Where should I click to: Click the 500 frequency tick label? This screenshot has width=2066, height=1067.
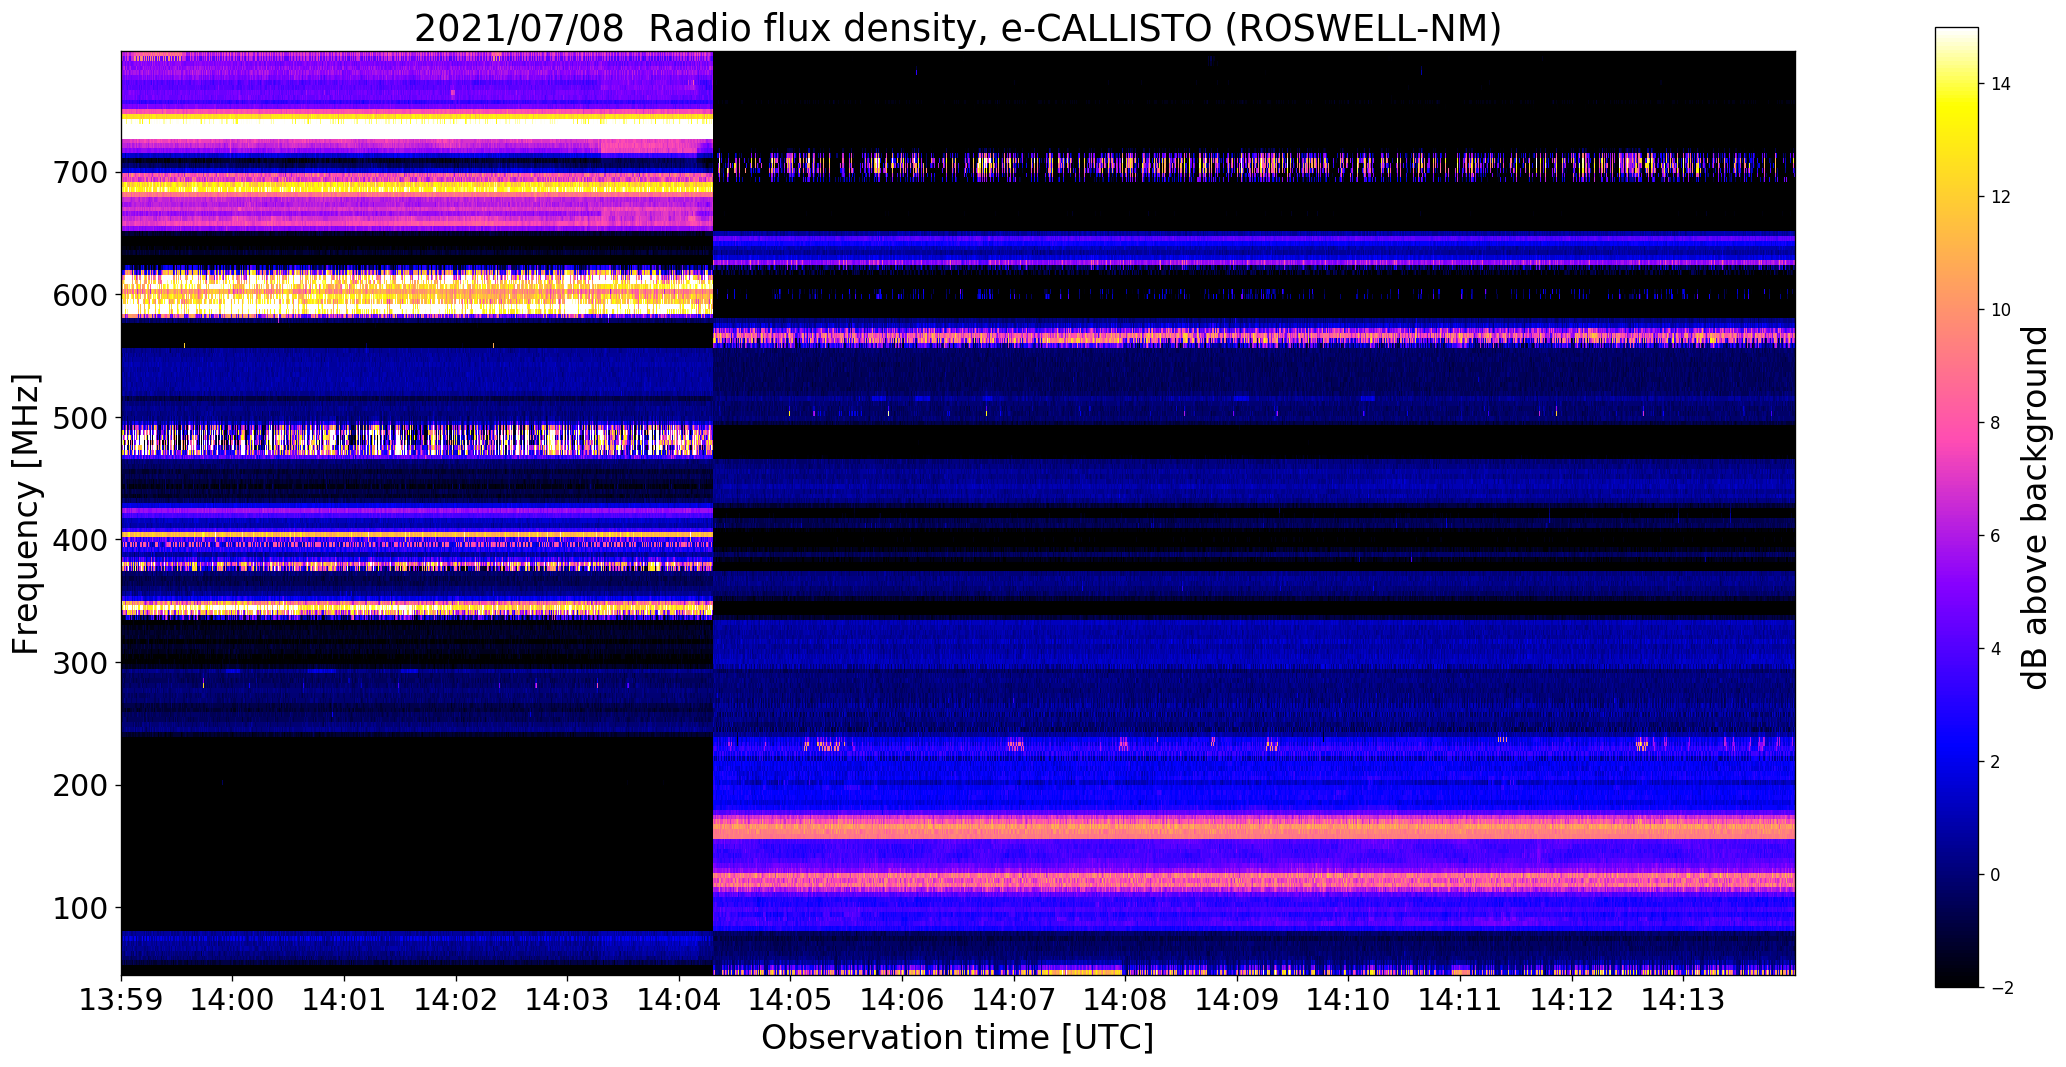point(78,418)
